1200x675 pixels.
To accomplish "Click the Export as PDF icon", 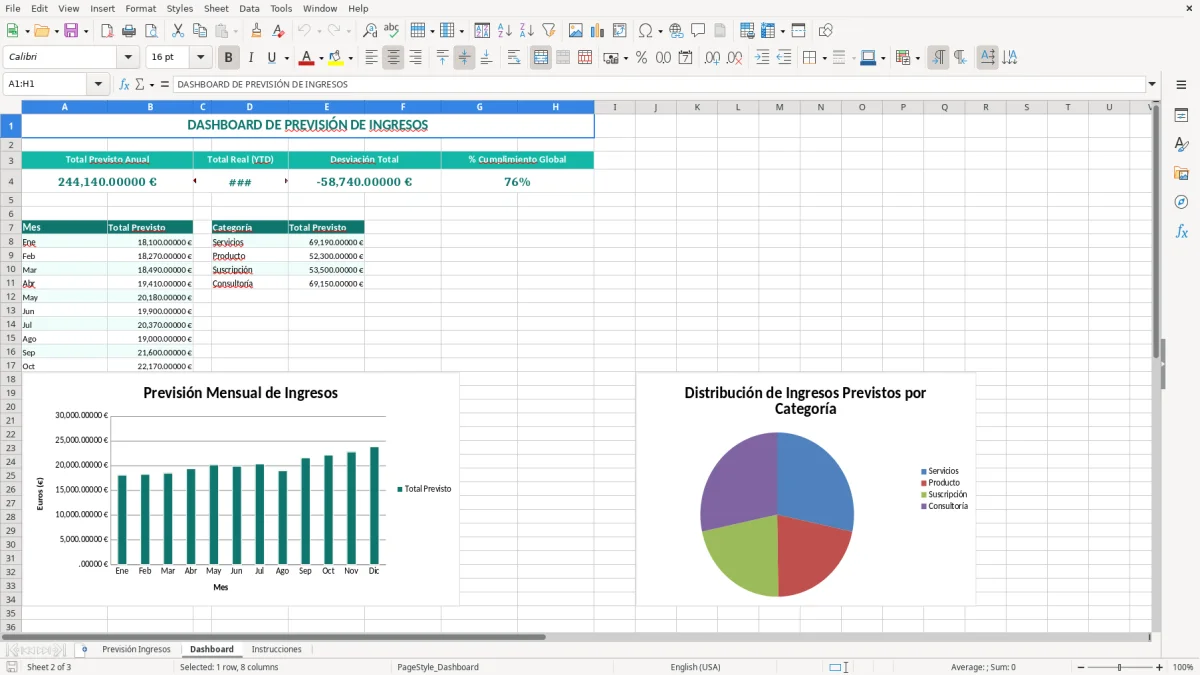I will [x=105, y=31].
